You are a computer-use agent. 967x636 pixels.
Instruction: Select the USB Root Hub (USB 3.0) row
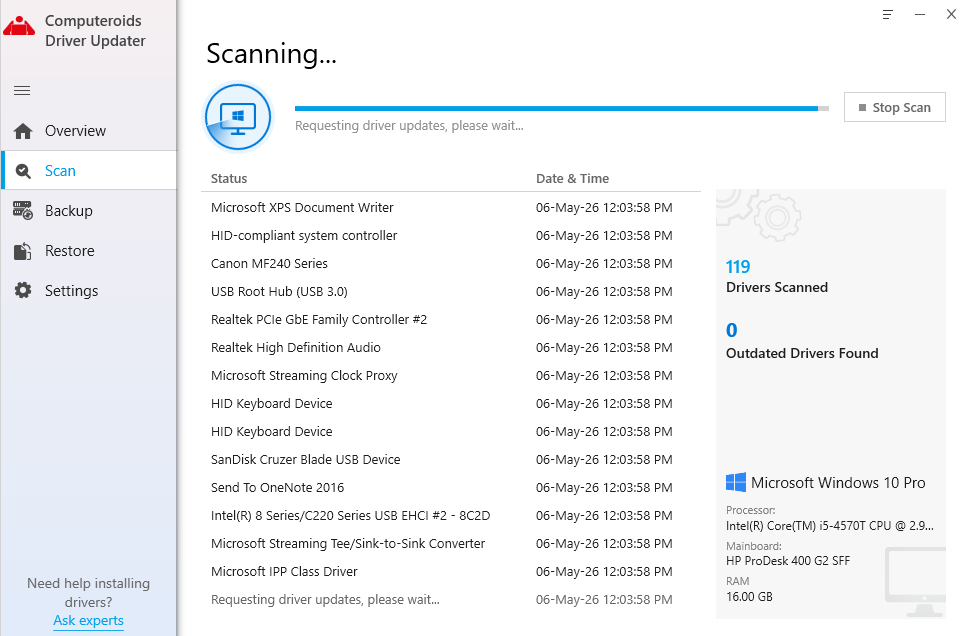(x=451, y=292)
